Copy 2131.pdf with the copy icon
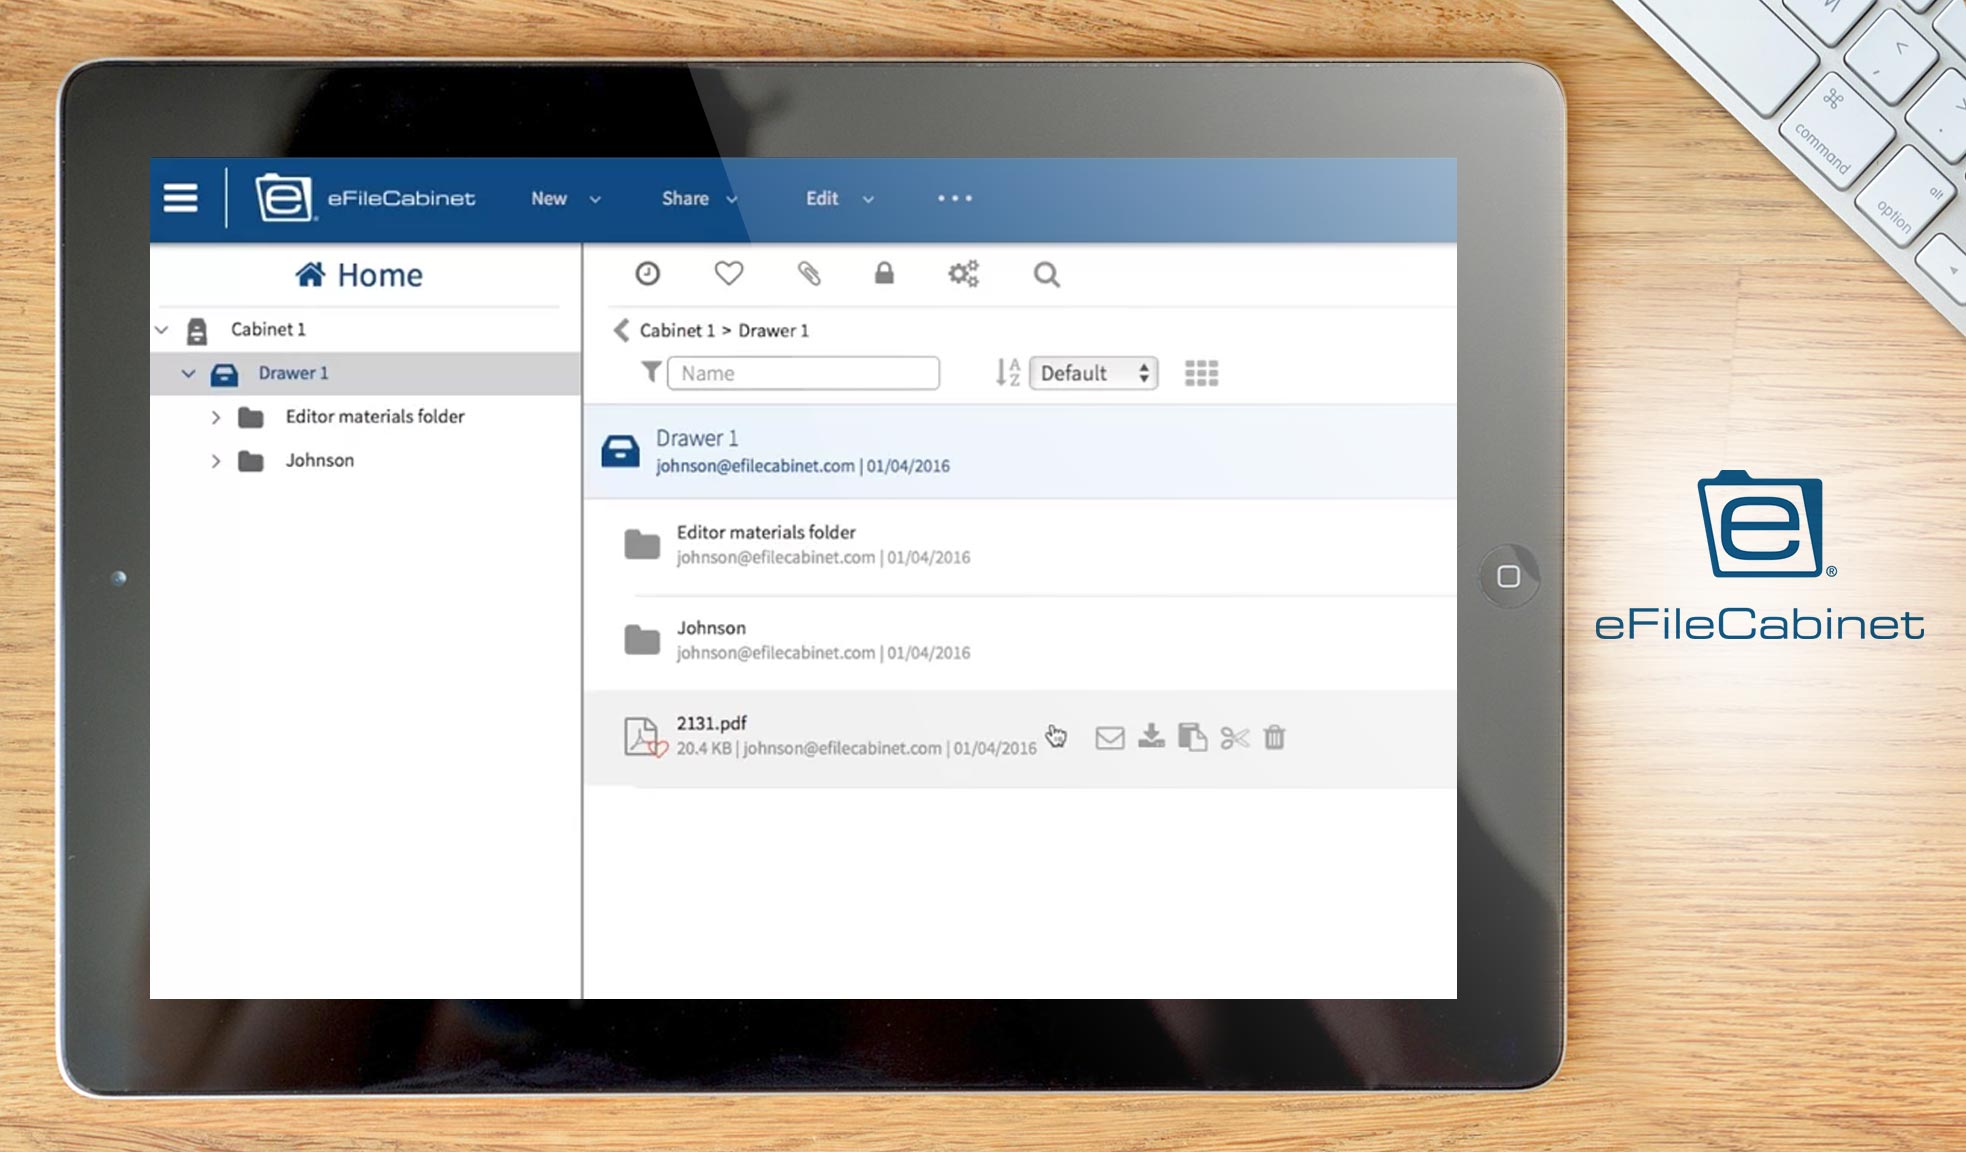The width and height of the screenshot is (1966, 1152). (x=1194, y=738)
